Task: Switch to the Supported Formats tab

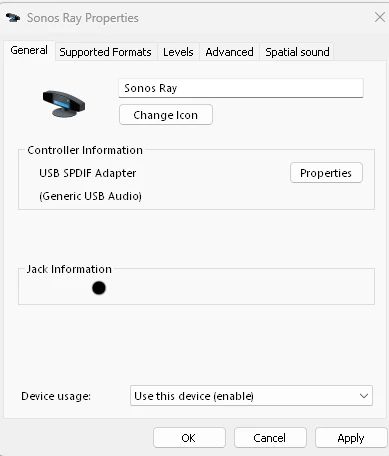Action: (105, 52)
